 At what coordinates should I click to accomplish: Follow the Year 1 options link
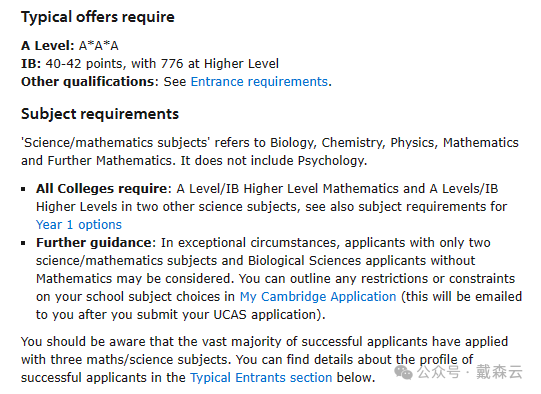pyautogui.click(x=79, y=225)
